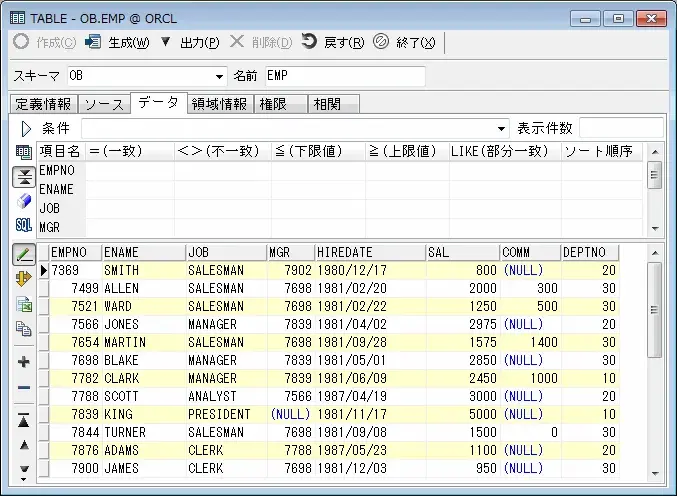Click the 生成(W) generate icon
The width and height of the screenshot is (677, 496).
point(93,42)
